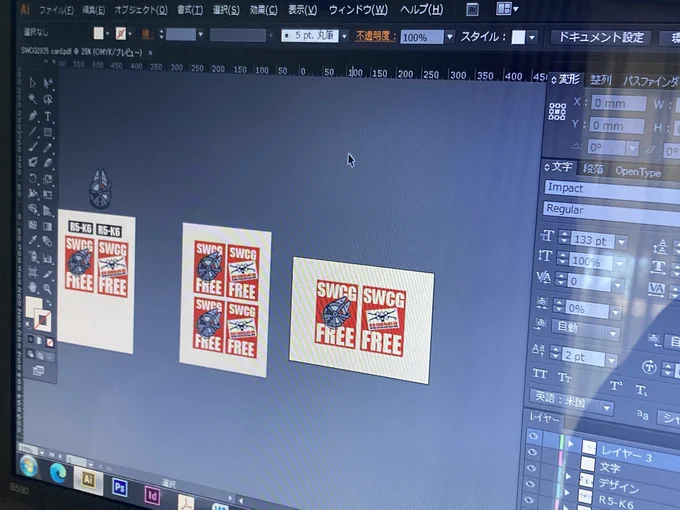Image resolution: width=680 pixels, height=510 pixels.
Task: Click the fill color swatch in toolbar
Action: (x=34, y=307)
